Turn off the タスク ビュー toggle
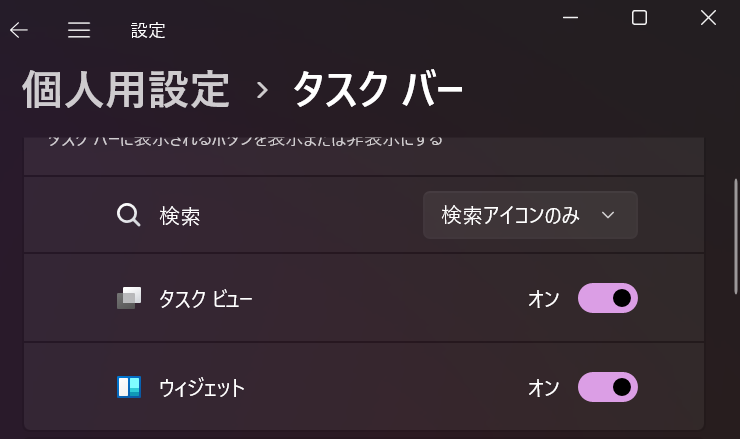 pyautogui.click(x=608, y=298)
